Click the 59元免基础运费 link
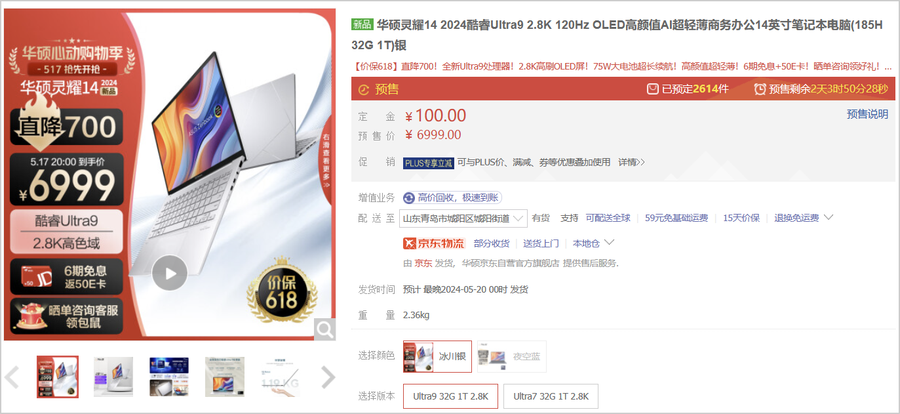 tap(677, 218)
